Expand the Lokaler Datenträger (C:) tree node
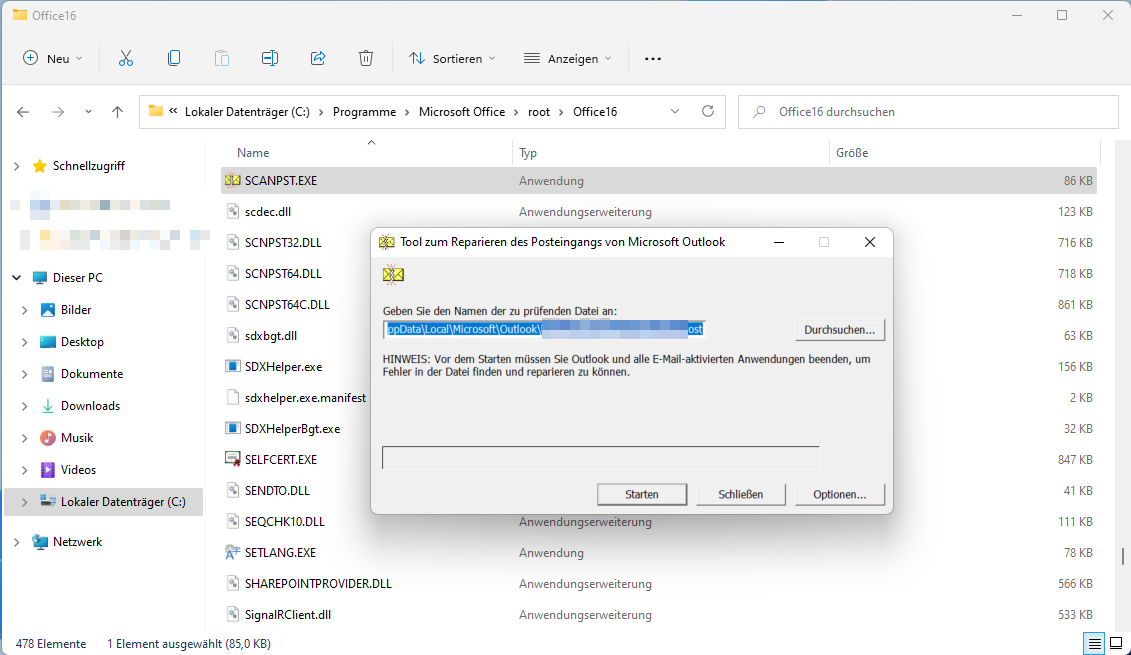 [25, 502]
